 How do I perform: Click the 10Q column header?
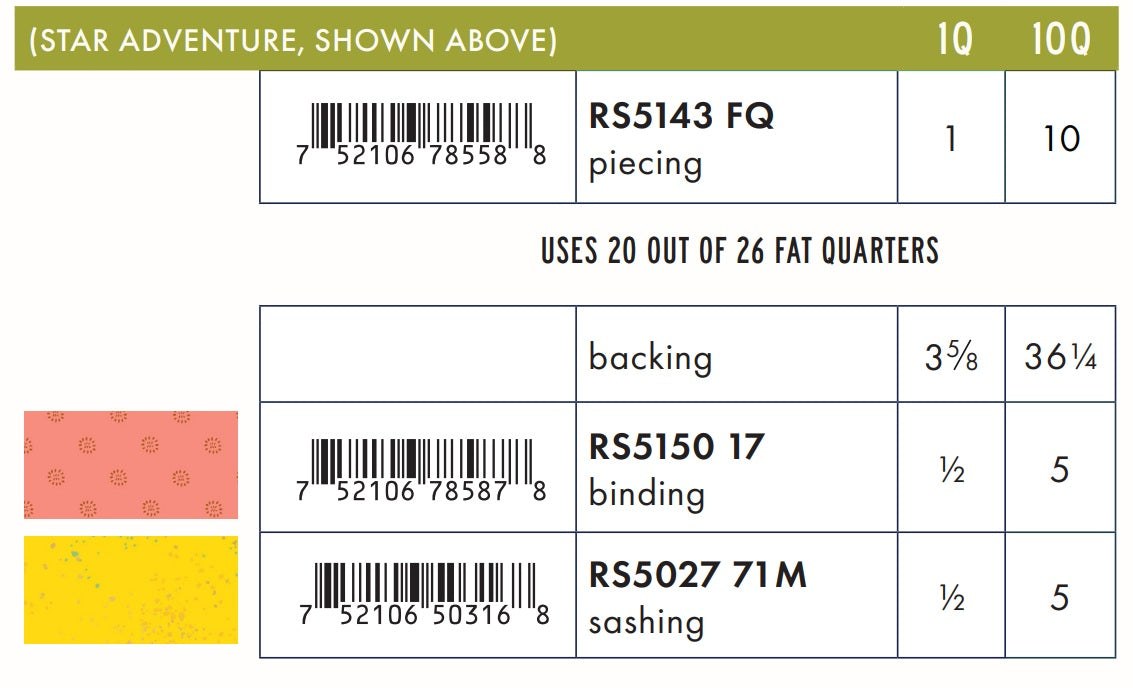tap(1060, 40)
